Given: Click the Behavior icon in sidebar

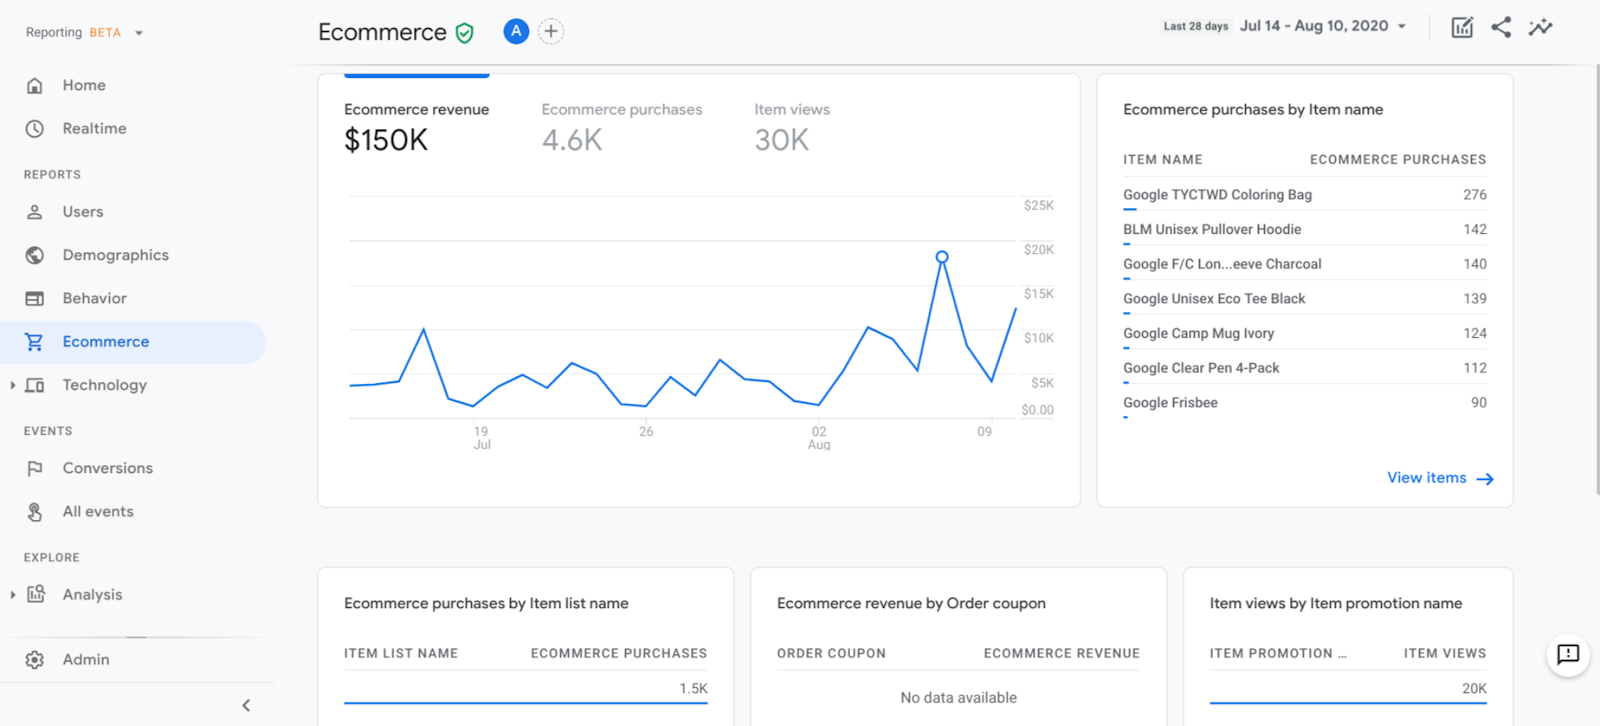Looking at the screenshot, I should click(x=35, y=298).
